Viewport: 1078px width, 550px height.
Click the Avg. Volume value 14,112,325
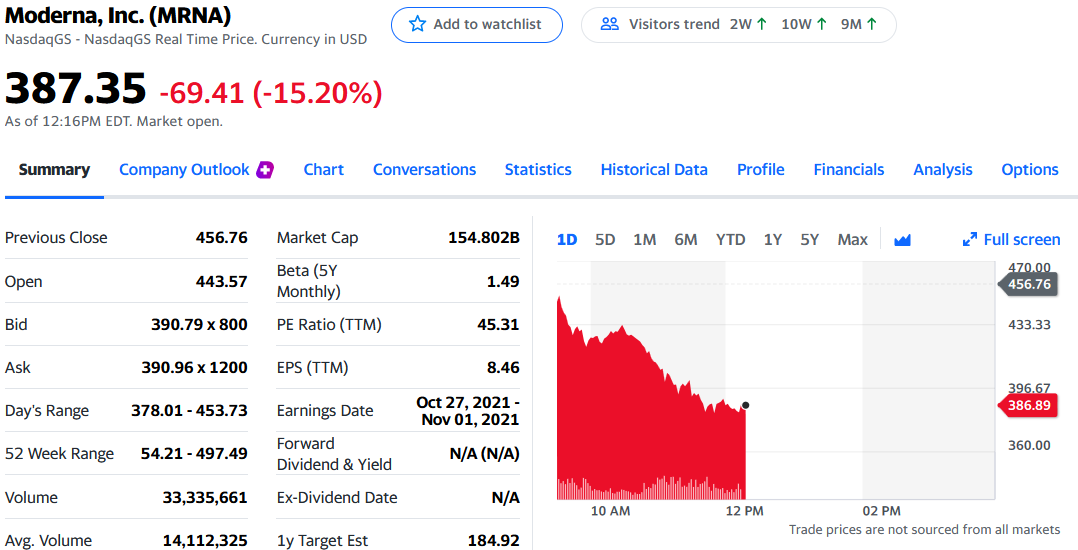[x=205, y=541]
